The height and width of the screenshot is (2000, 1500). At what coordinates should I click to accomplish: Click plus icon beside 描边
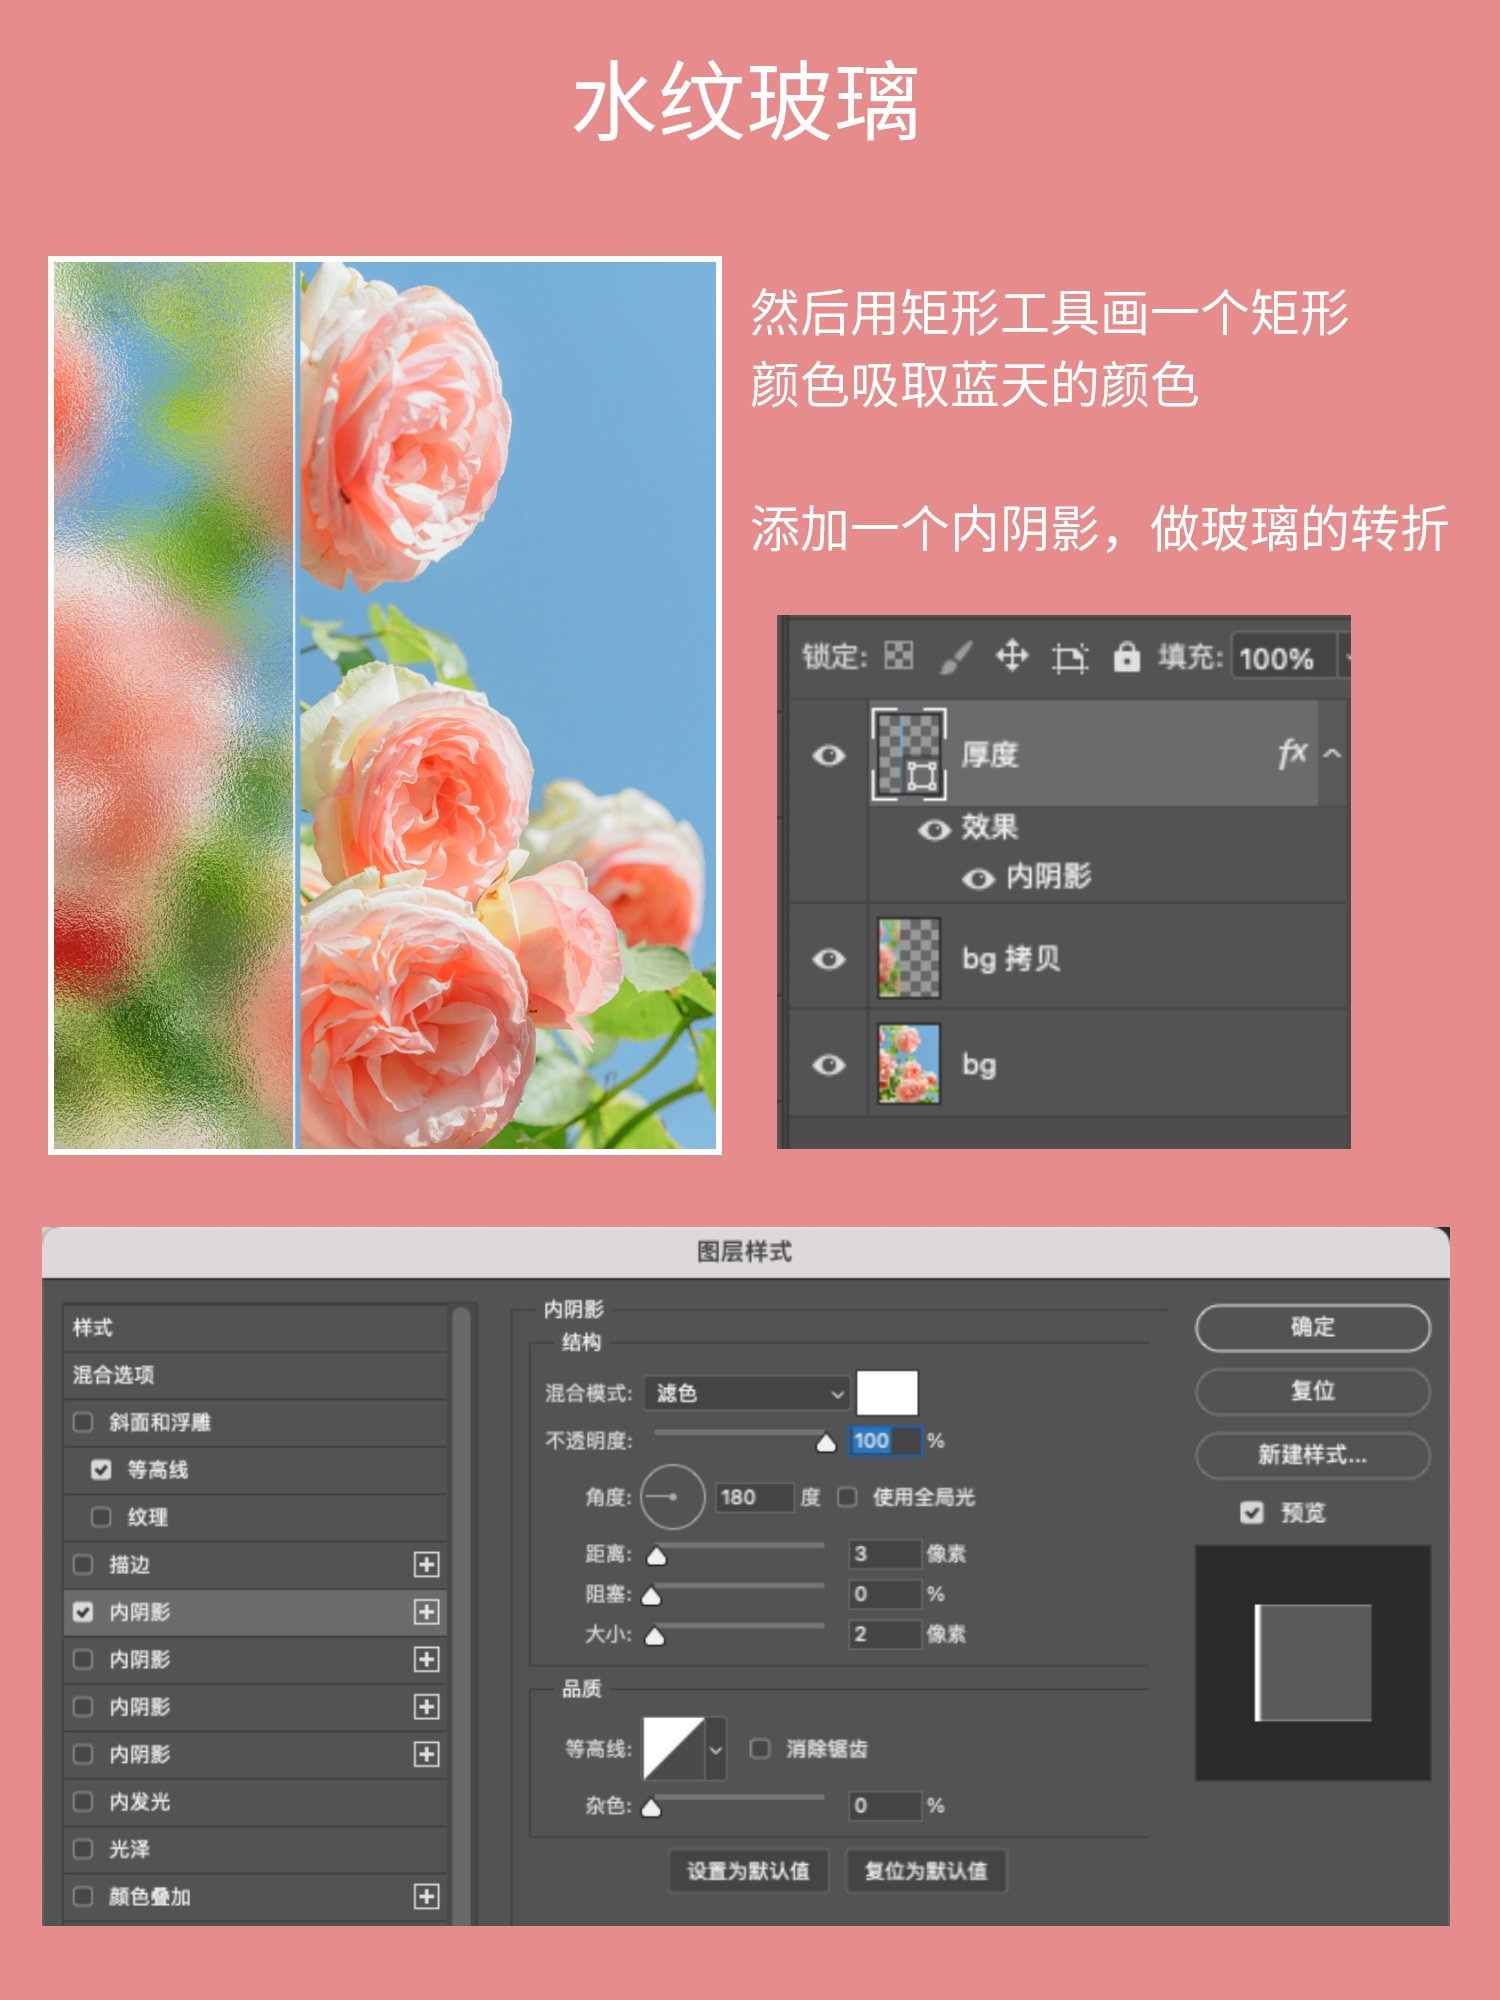coord(426,1564)
